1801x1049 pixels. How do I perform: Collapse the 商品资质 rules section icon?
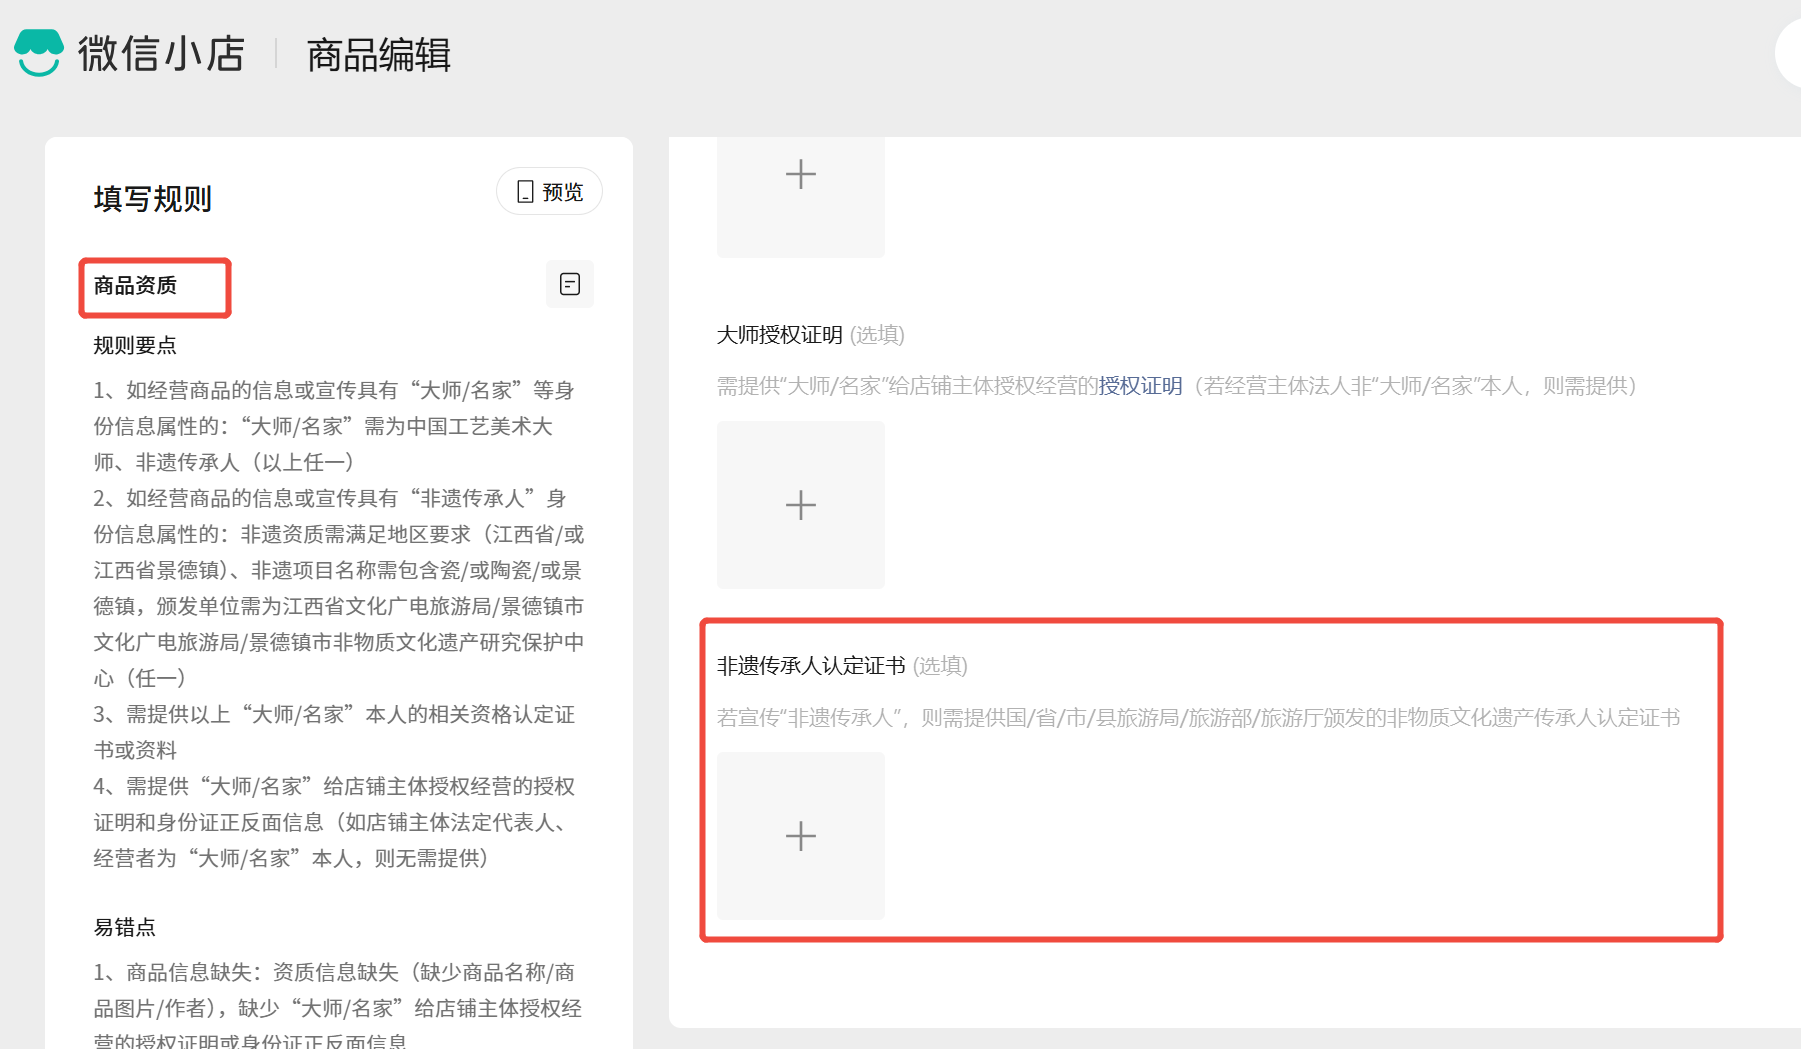tap(569, 285)
